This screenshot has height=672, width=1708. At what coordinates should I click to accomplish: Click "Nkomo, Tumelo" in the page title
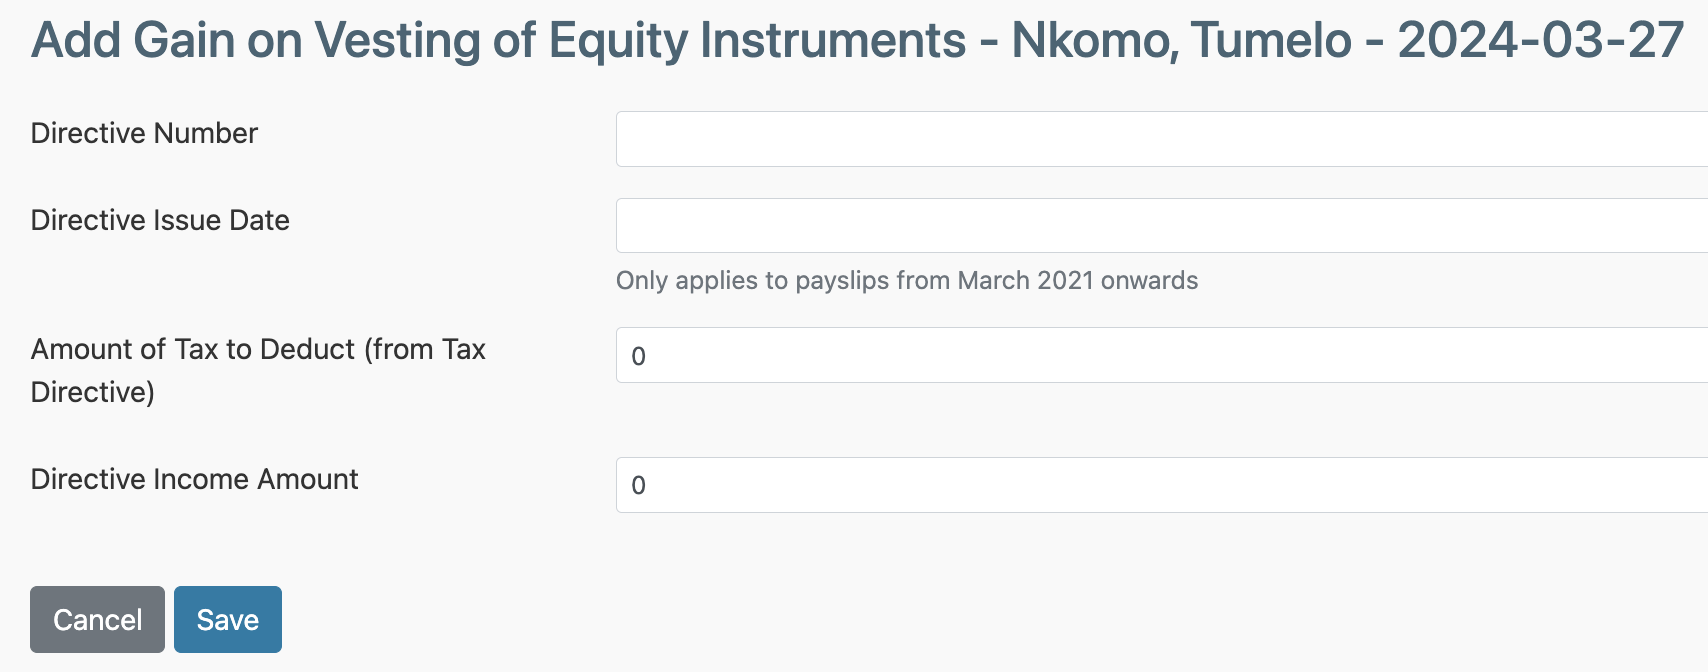1181,40
